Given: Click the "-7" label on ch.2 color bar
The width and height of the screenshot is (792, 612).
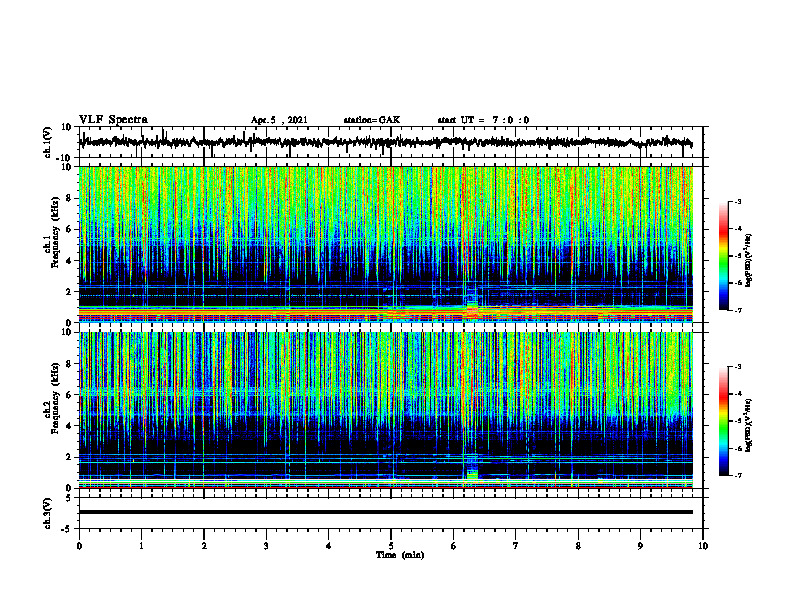Looking at the screenshot, I should coord(737,476).
